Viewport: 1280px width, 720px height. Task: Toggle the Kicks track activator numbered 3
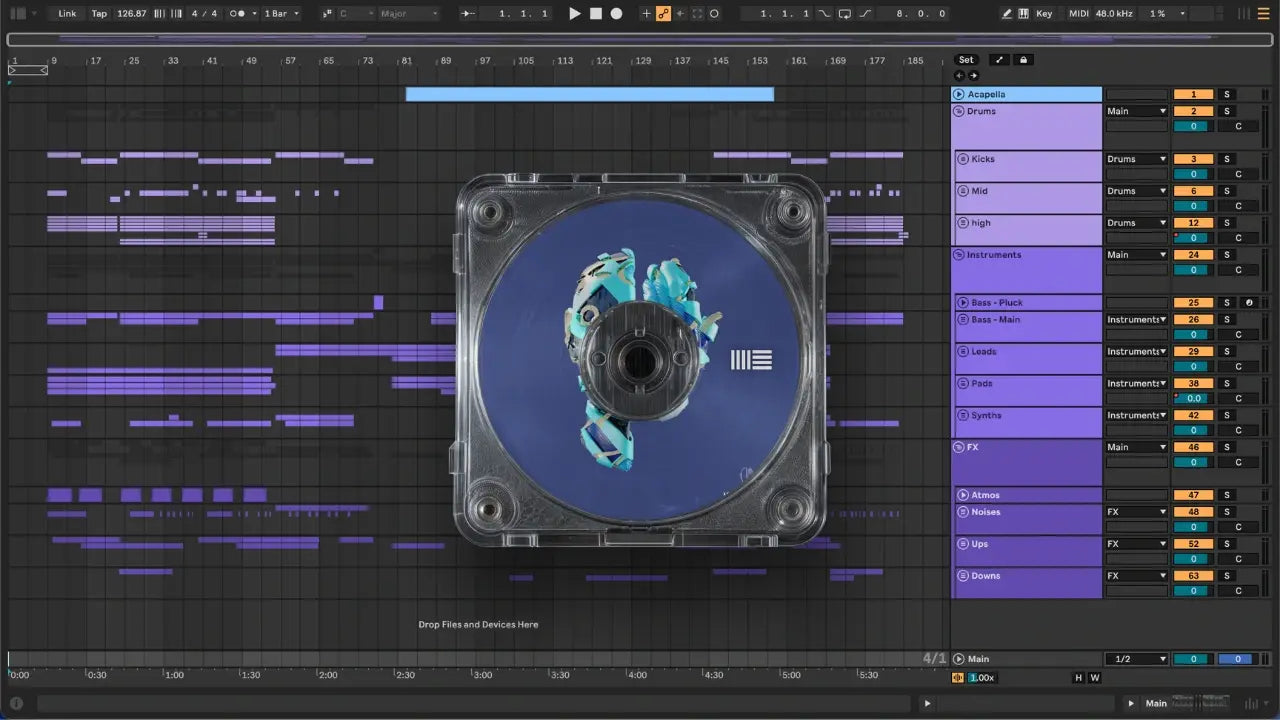tap(1193, 159)
